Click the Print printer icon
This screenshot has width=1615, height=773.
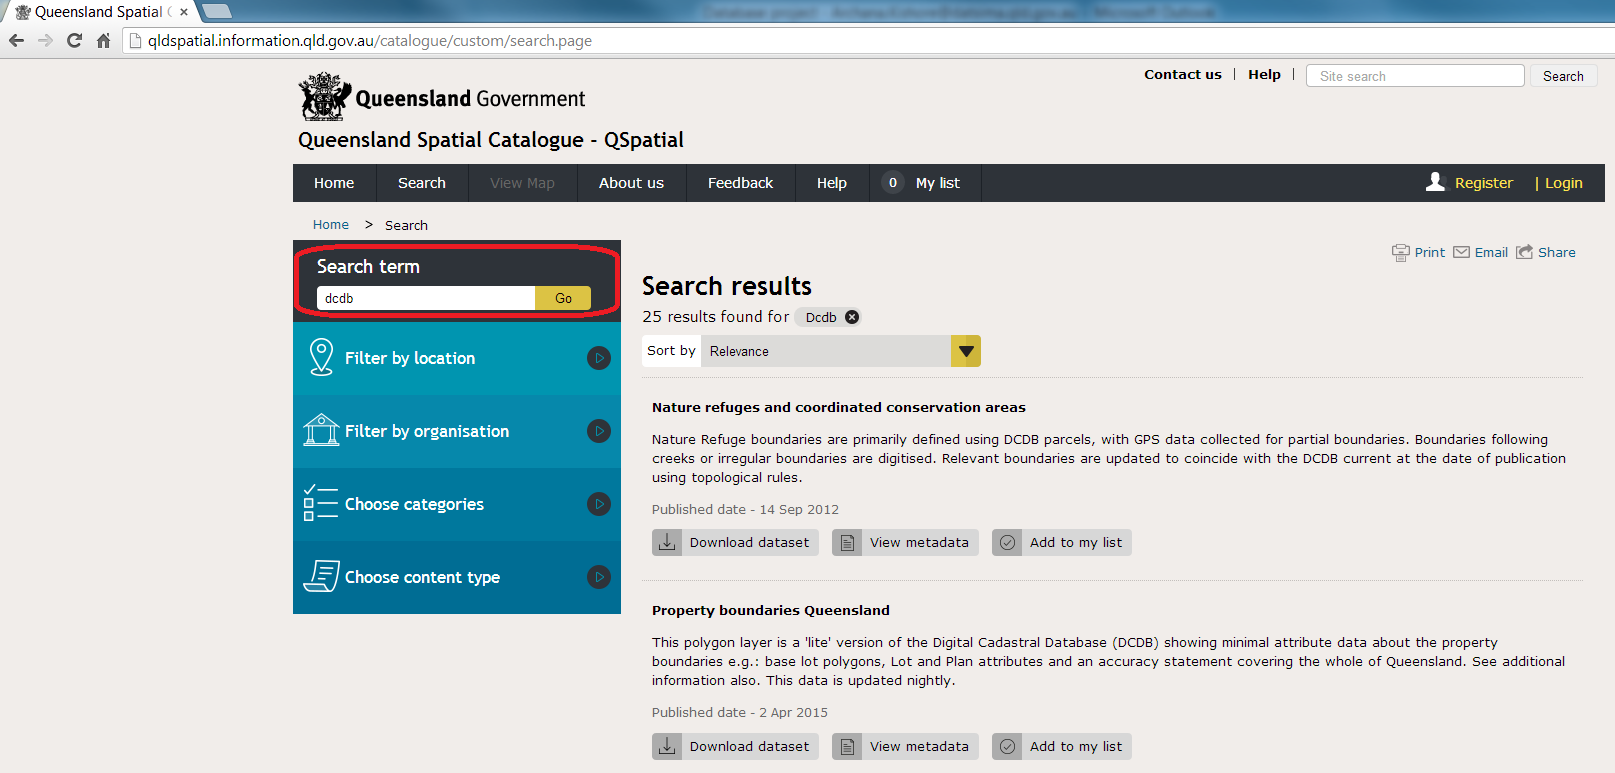pos(1400,253)
